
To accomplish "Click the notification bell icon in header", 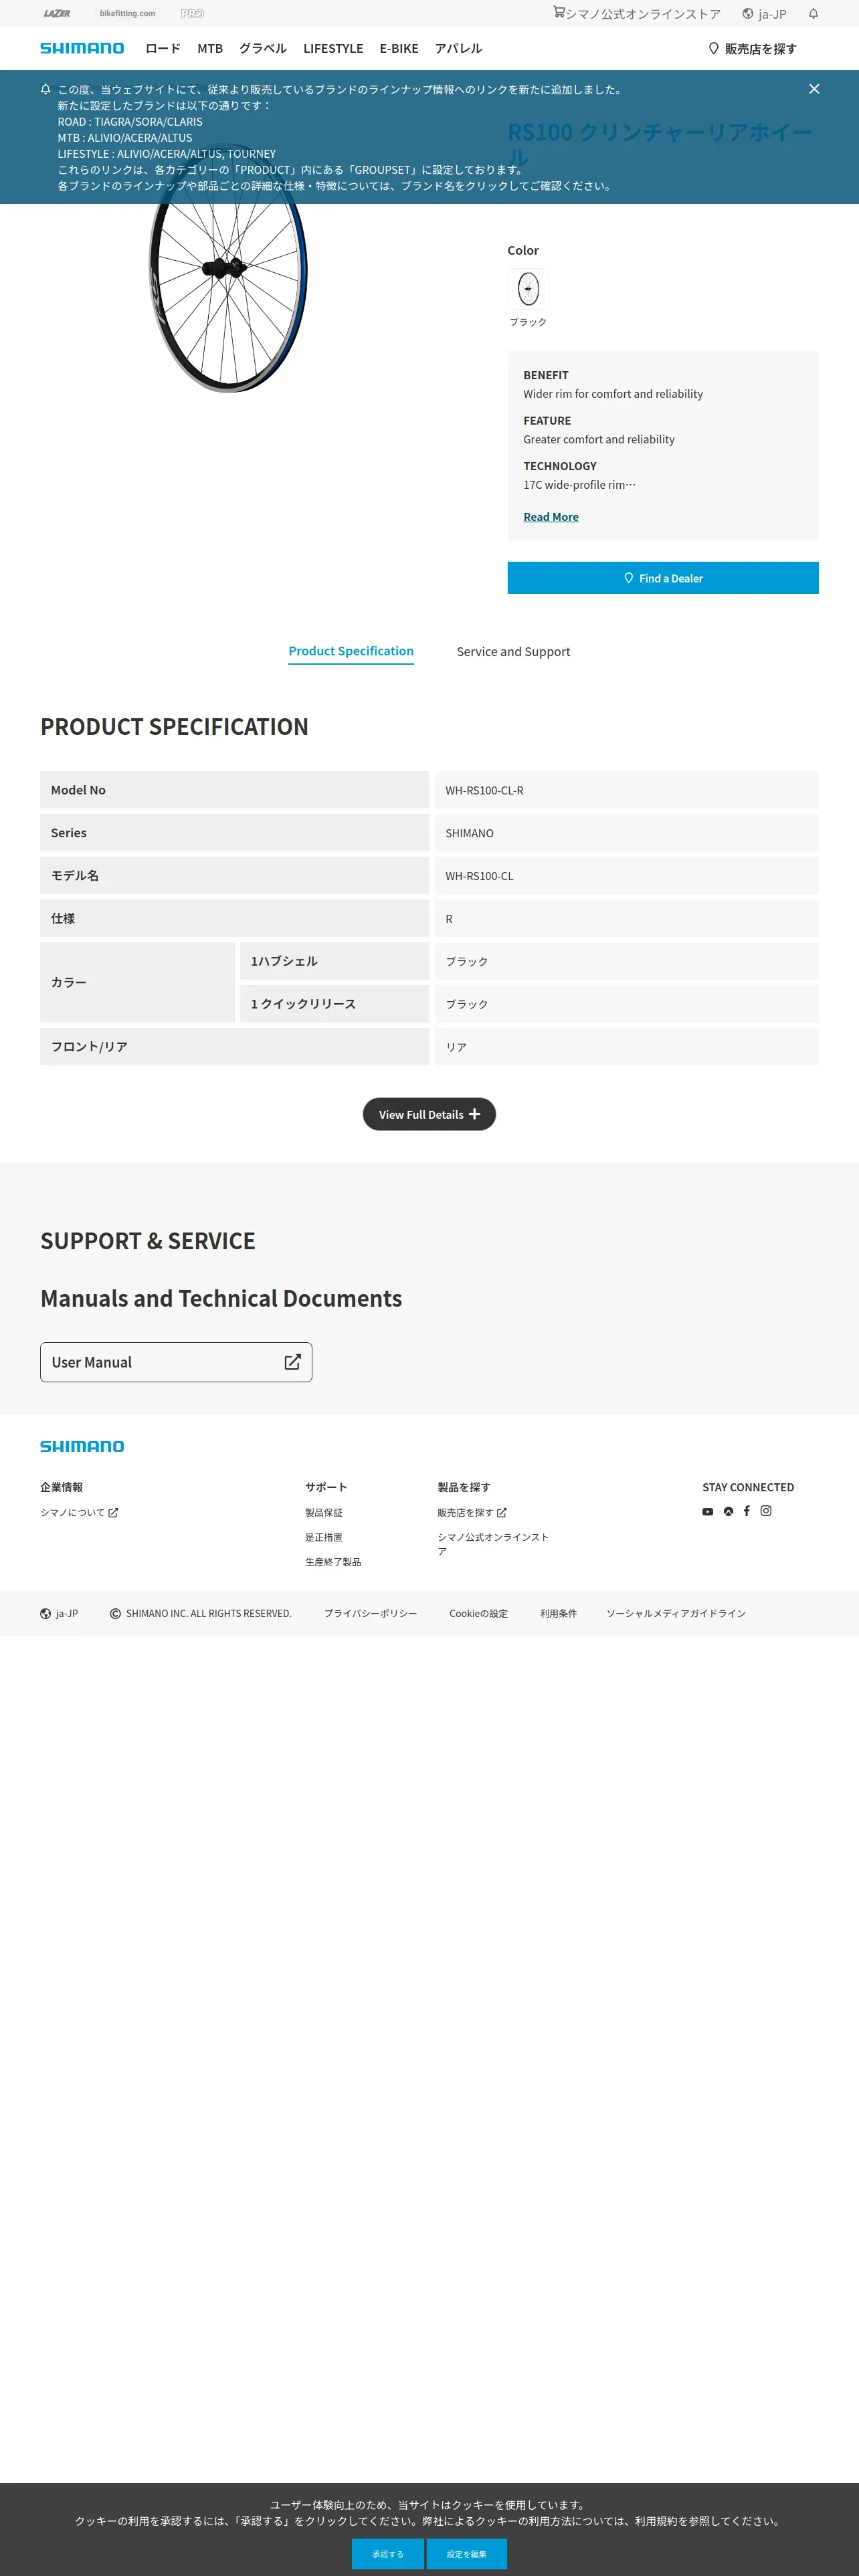I will coord(813,13).
